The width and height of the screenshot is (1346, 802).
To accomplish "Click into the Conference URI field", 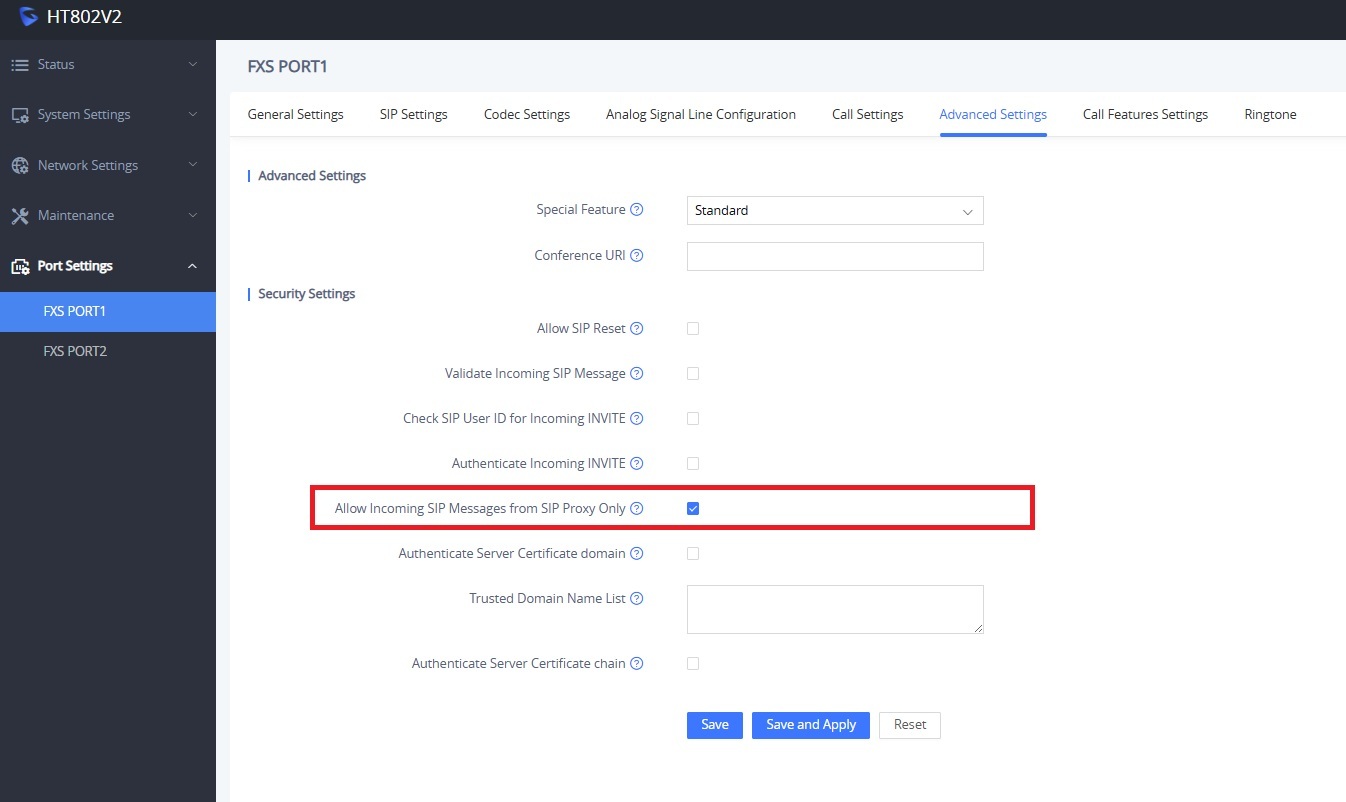I will [x=834, y=257].
